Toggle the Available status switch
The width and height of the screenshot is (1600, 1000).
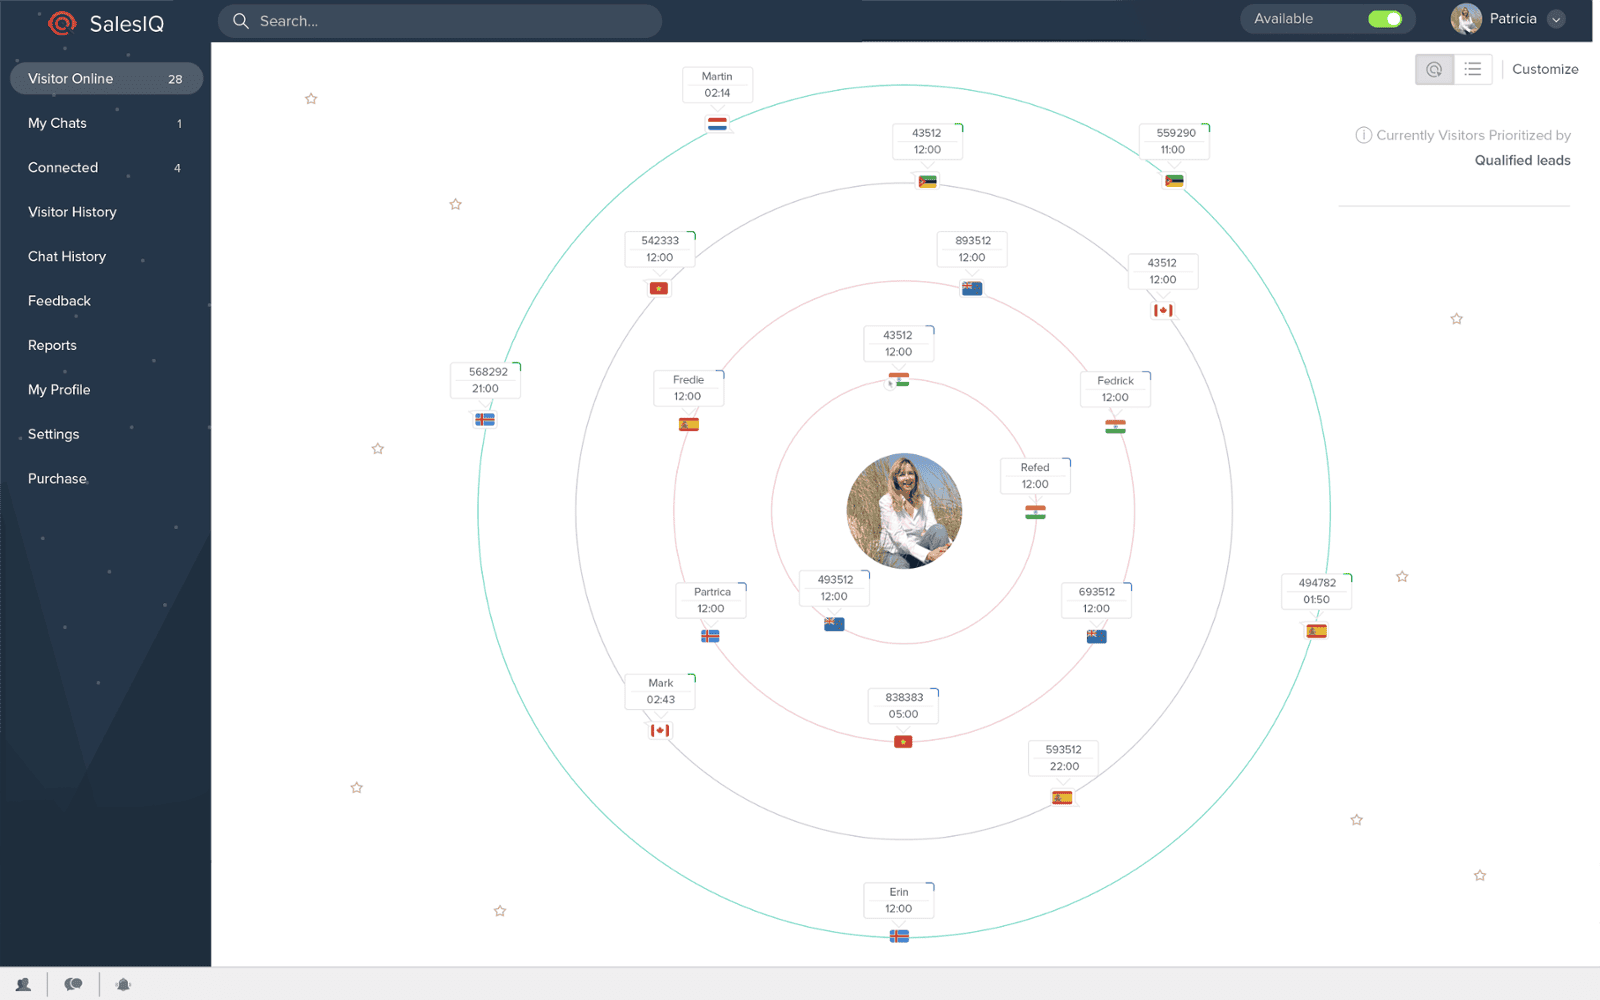click(x=1385, y=19)
